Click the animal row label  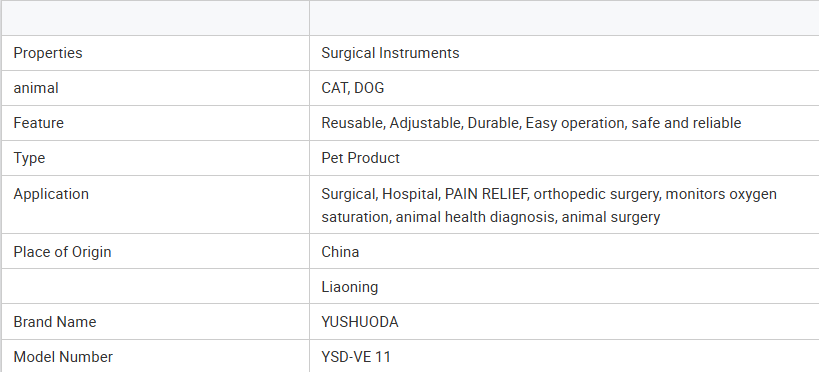click(x=36, y=88)
